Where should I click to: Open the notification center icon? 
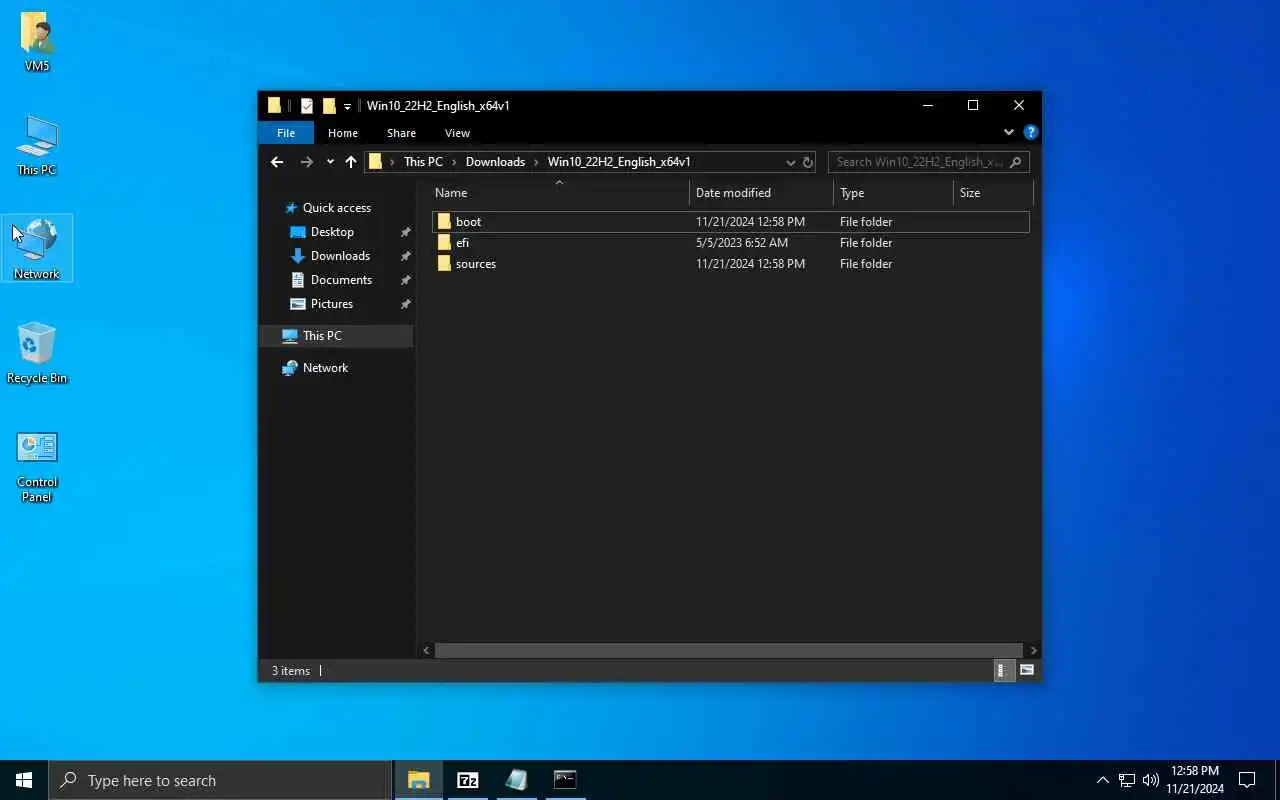[x=1247, y=780]
